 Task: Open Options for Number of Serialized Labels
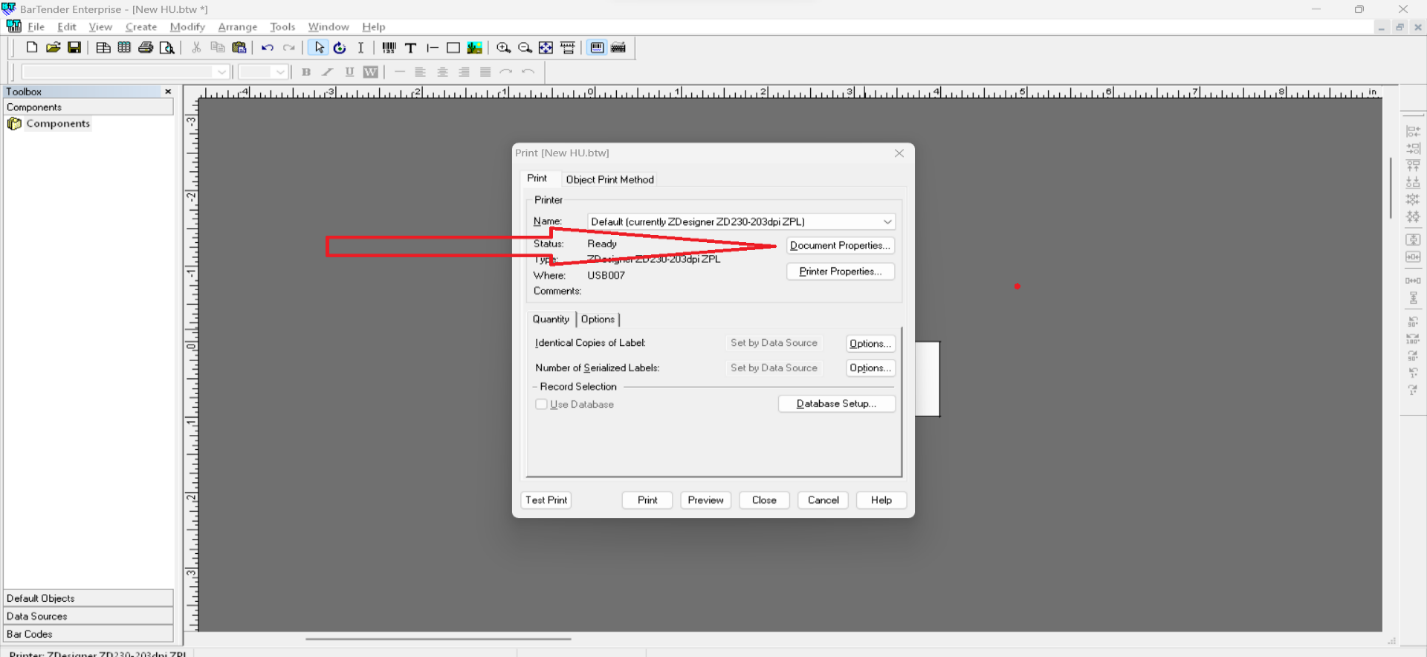point(870,368)
